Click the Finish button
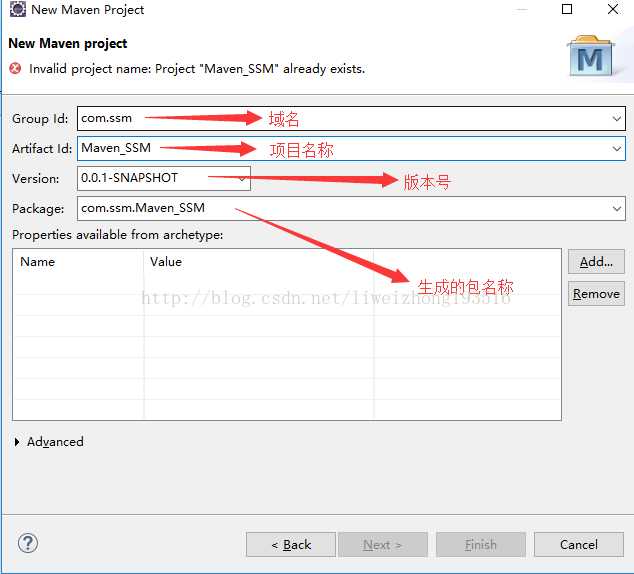Image resolution: width=634 pixels, height=574 pixels. click(x=480, y=544)
